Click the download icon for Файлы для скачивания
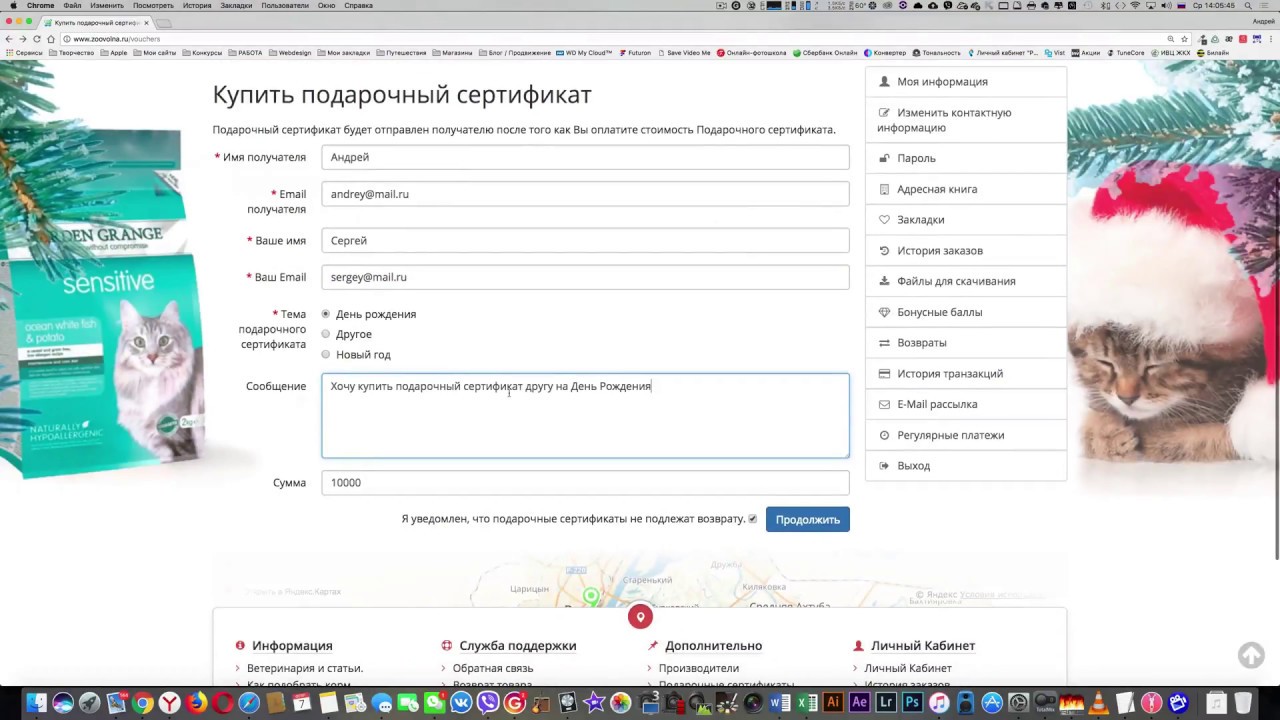 pyautogui.click(x=884, y=281)
